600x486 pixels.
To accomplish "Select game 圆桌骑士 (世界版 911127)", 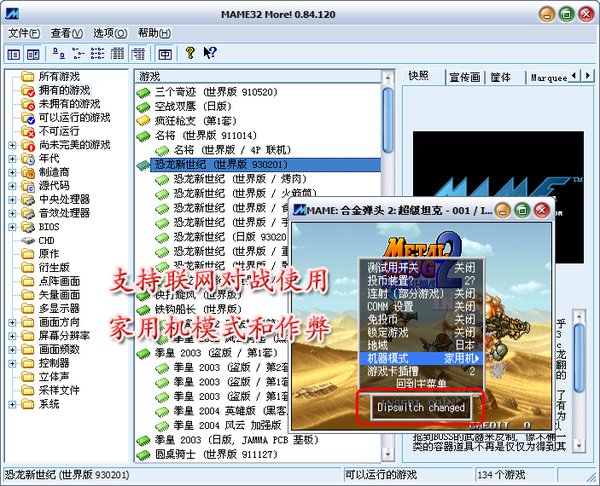I will click(216, 455).
